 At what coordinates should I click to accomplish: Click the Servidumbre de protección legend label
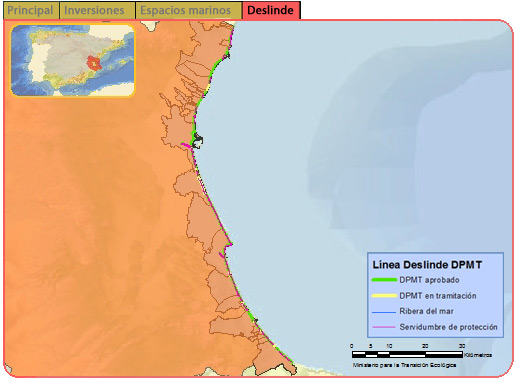coord(448,327)
